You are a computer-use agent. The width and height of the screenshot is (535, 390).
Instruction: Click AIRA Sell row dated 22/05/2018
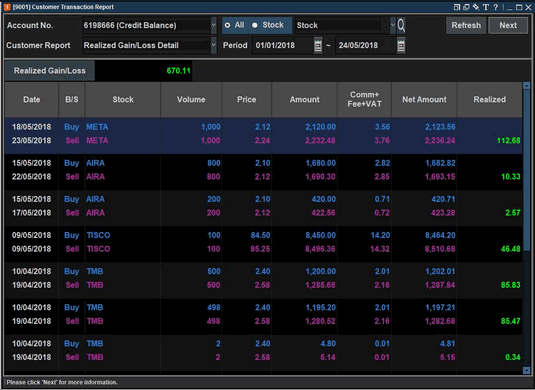[263, 177]
